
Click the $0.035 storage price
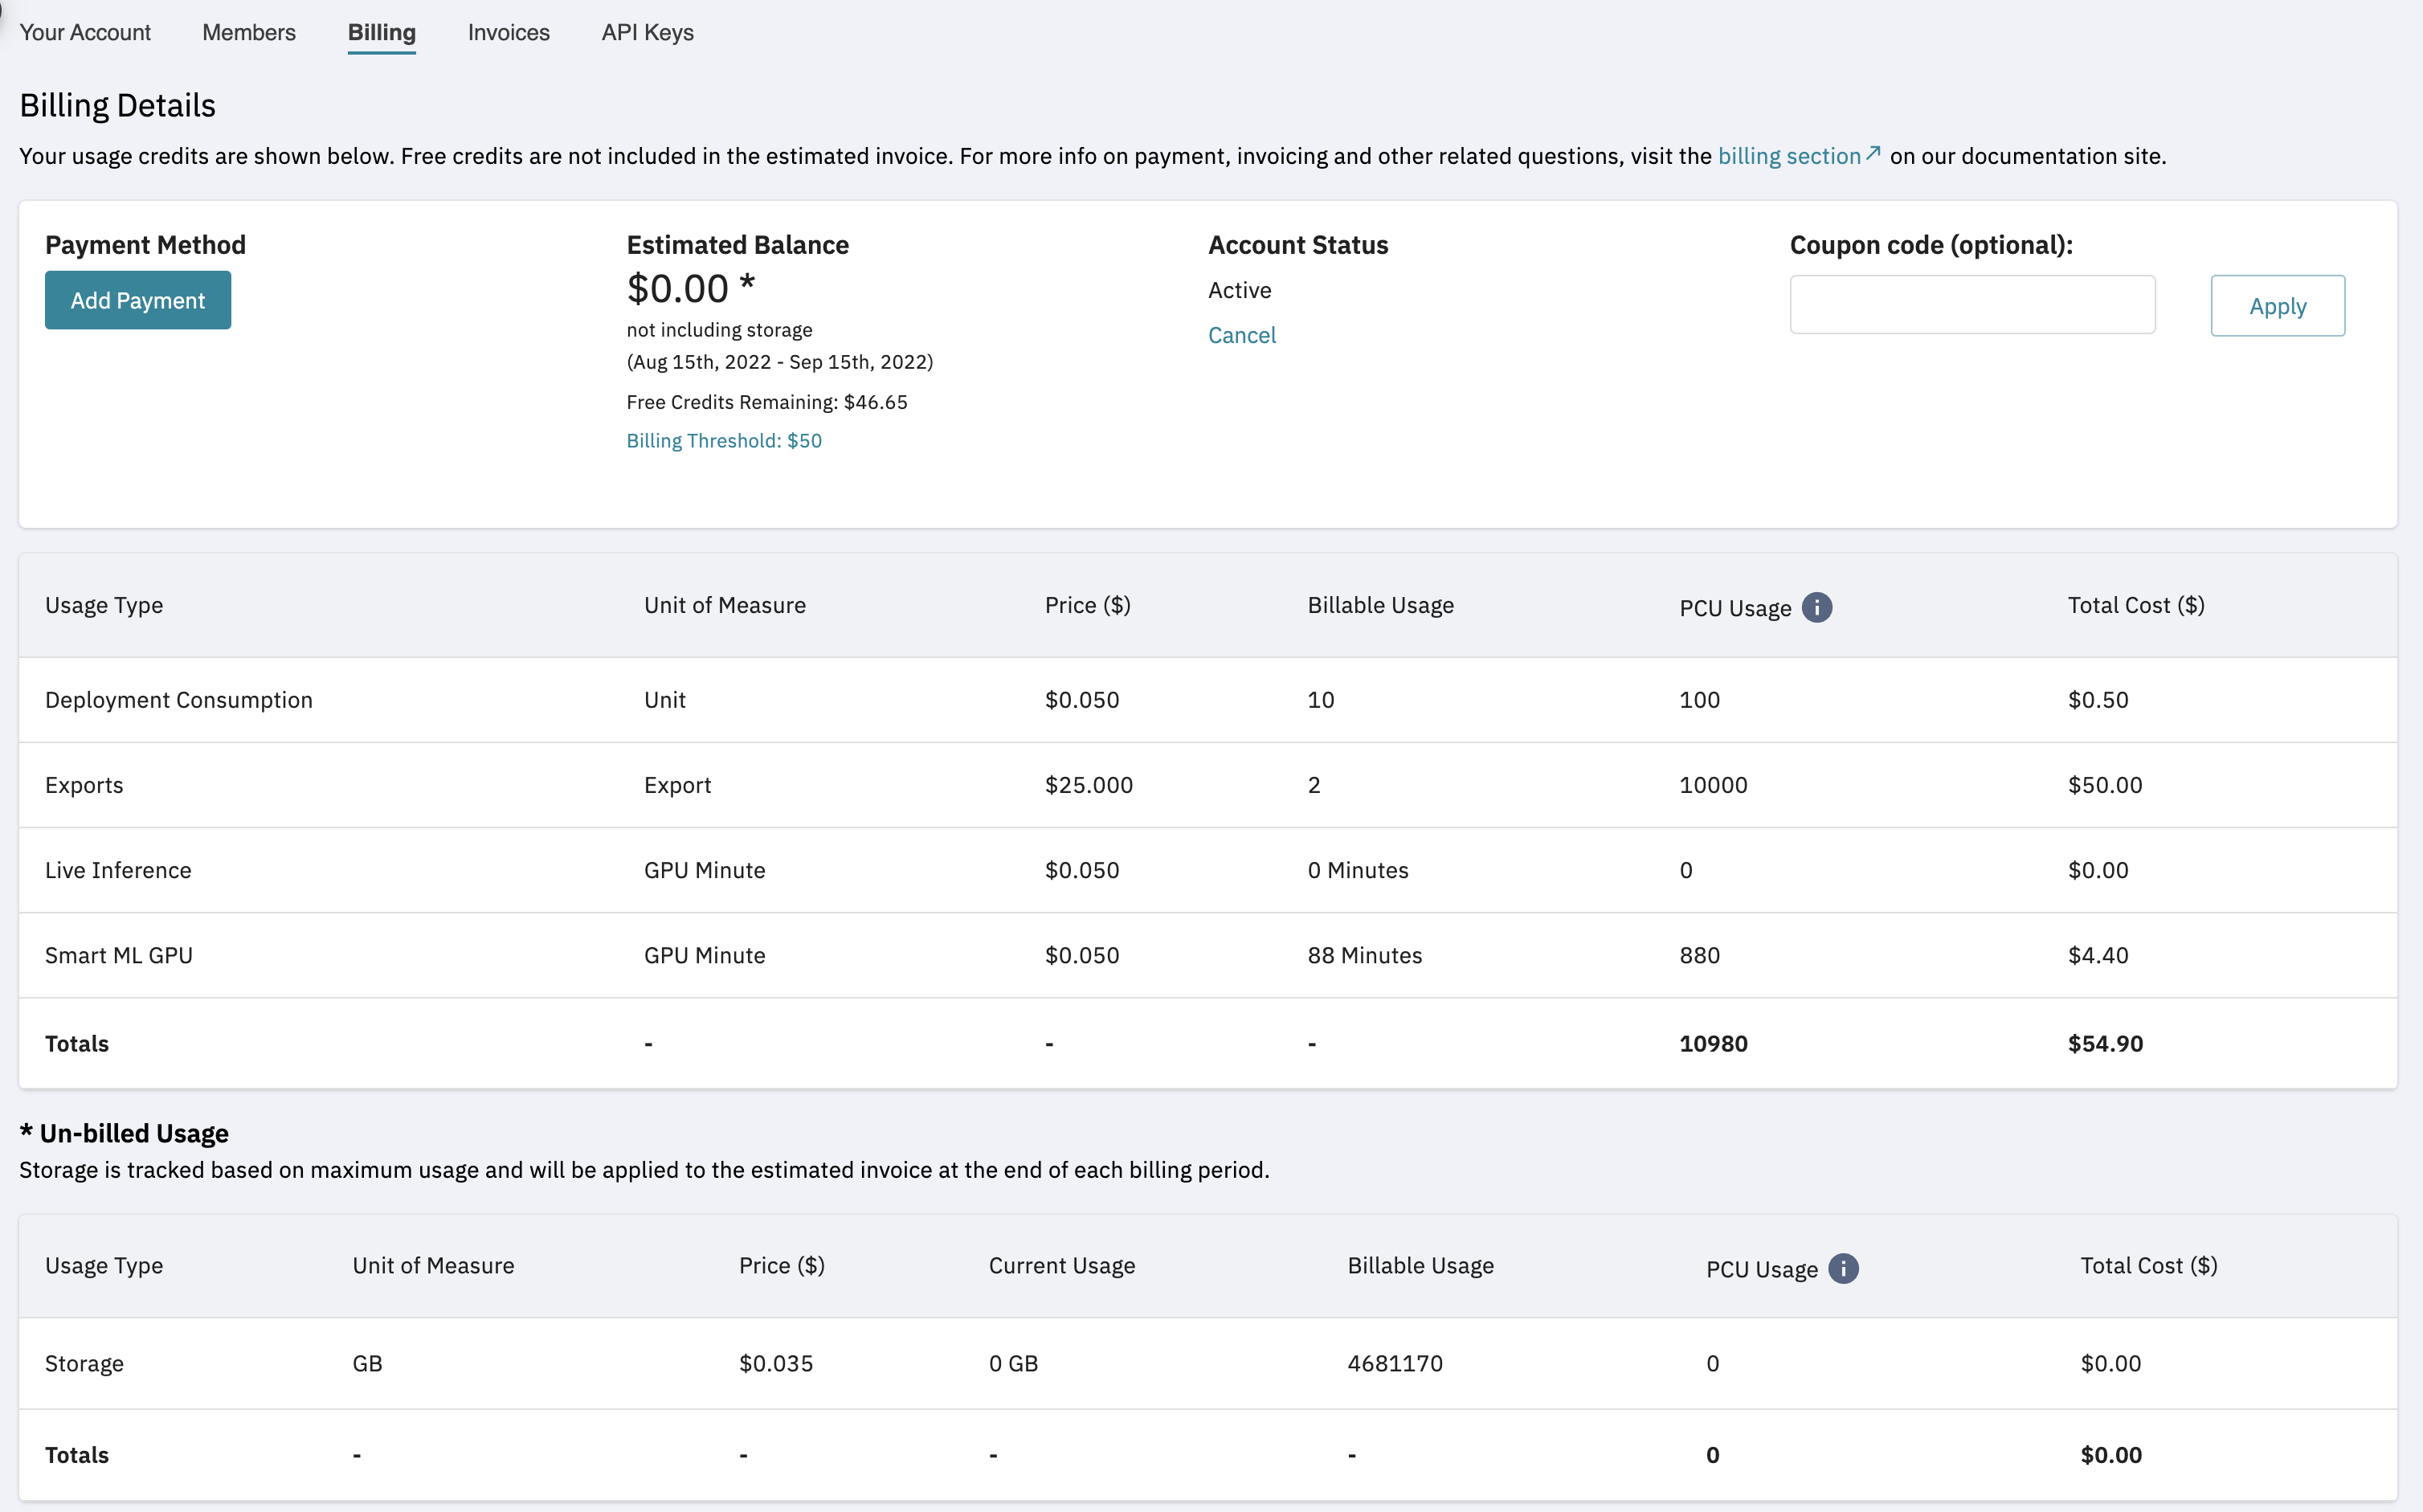tap(776, 1364)
